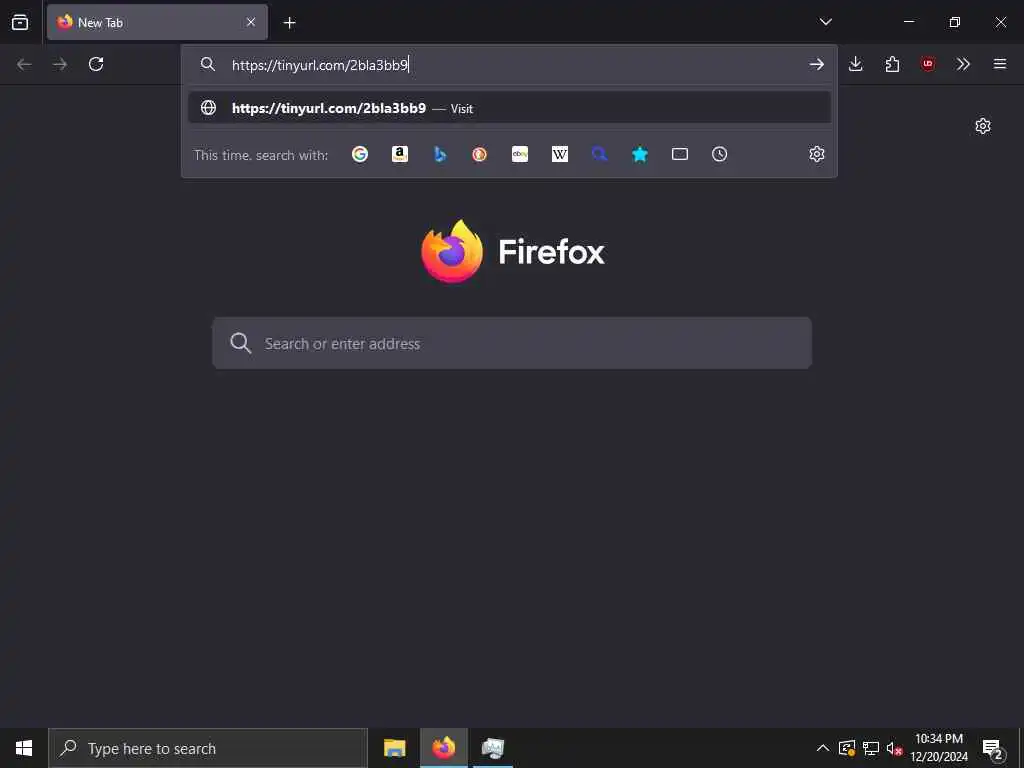Open the notification center icon
This screenshot has width=1024, height=768.
pos(993,749)
